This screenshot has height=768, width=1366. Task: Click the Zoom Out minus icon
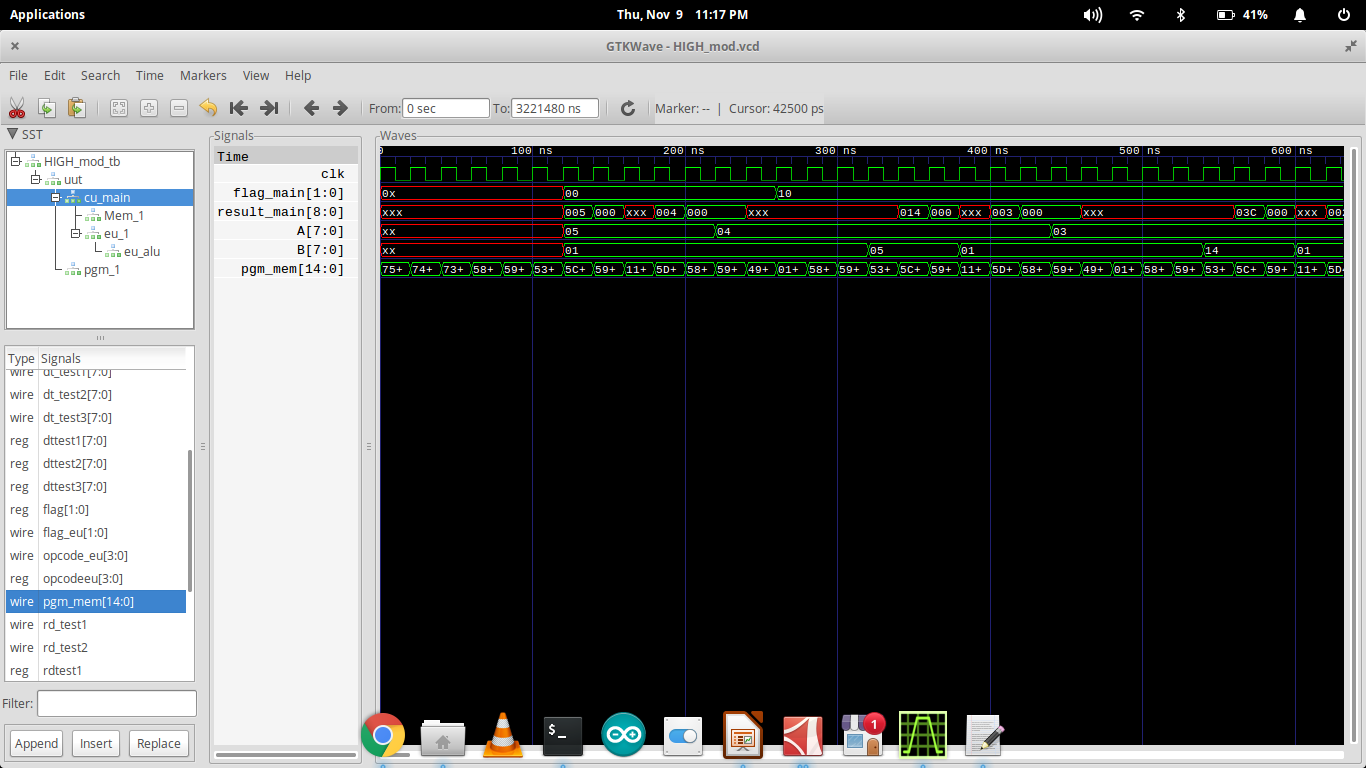click(179, 108)
